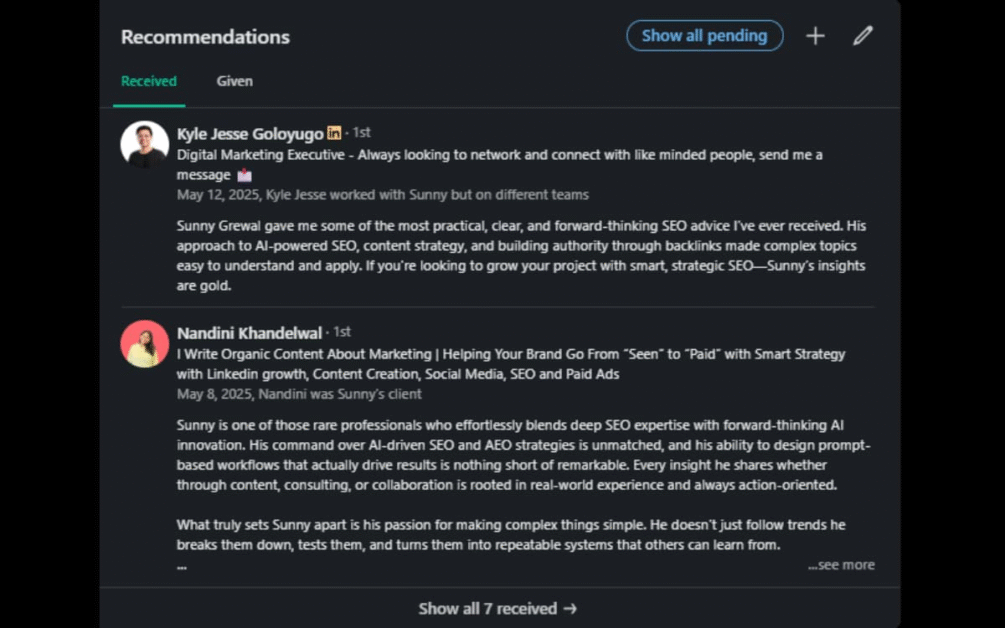Click Nandini's recommendation paragraph about AEO strategies
1005x628 pixels.
[523, 455]
